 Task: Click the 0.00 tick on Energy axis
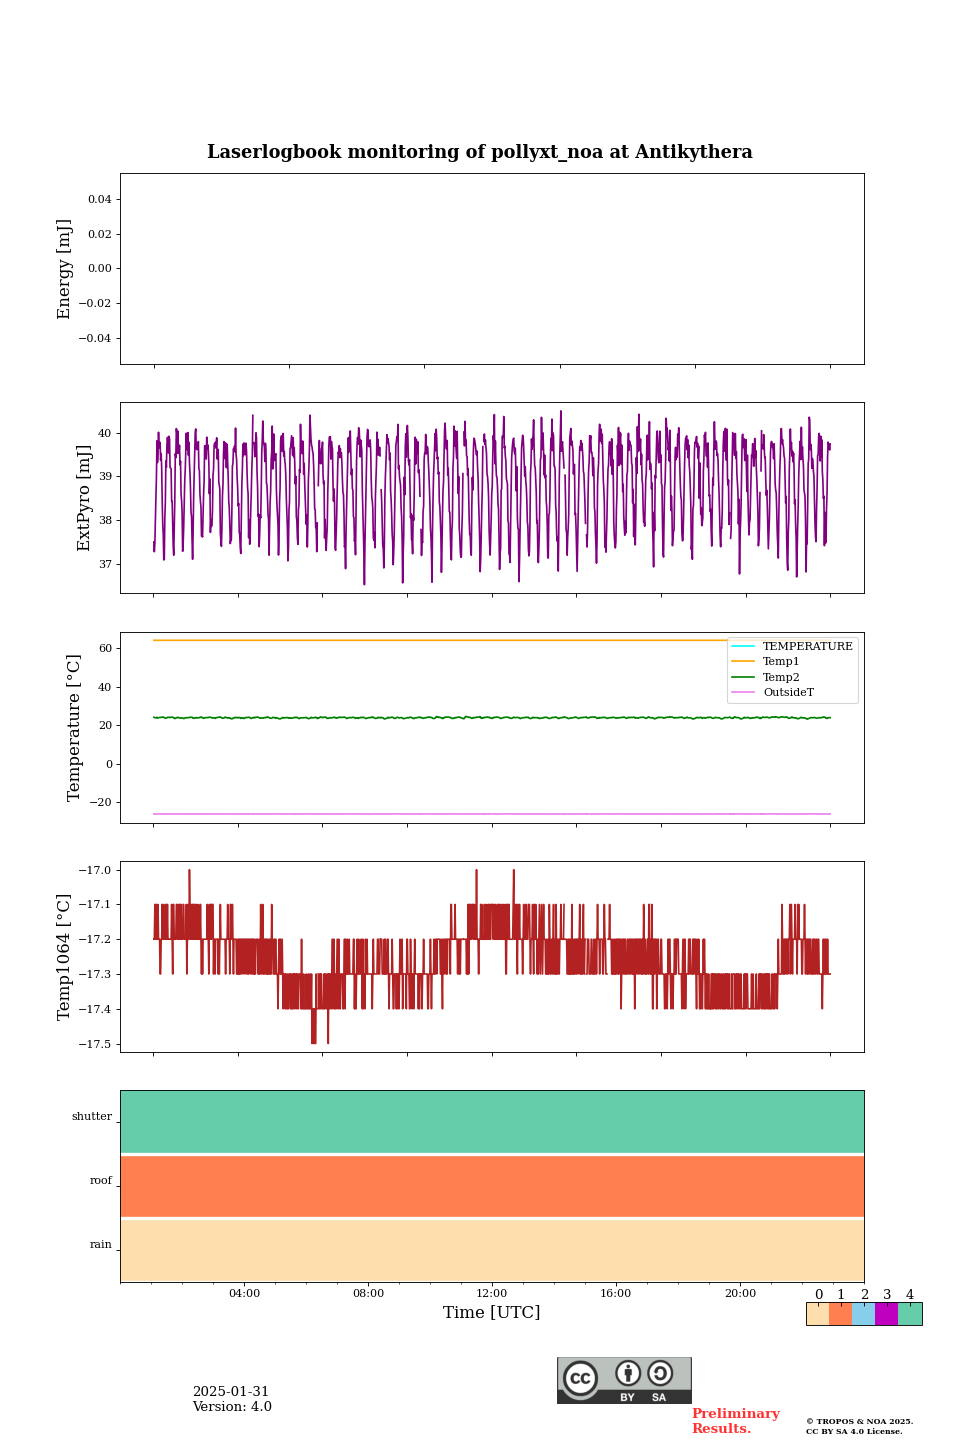pyautogui.click(x=99, y=268)
